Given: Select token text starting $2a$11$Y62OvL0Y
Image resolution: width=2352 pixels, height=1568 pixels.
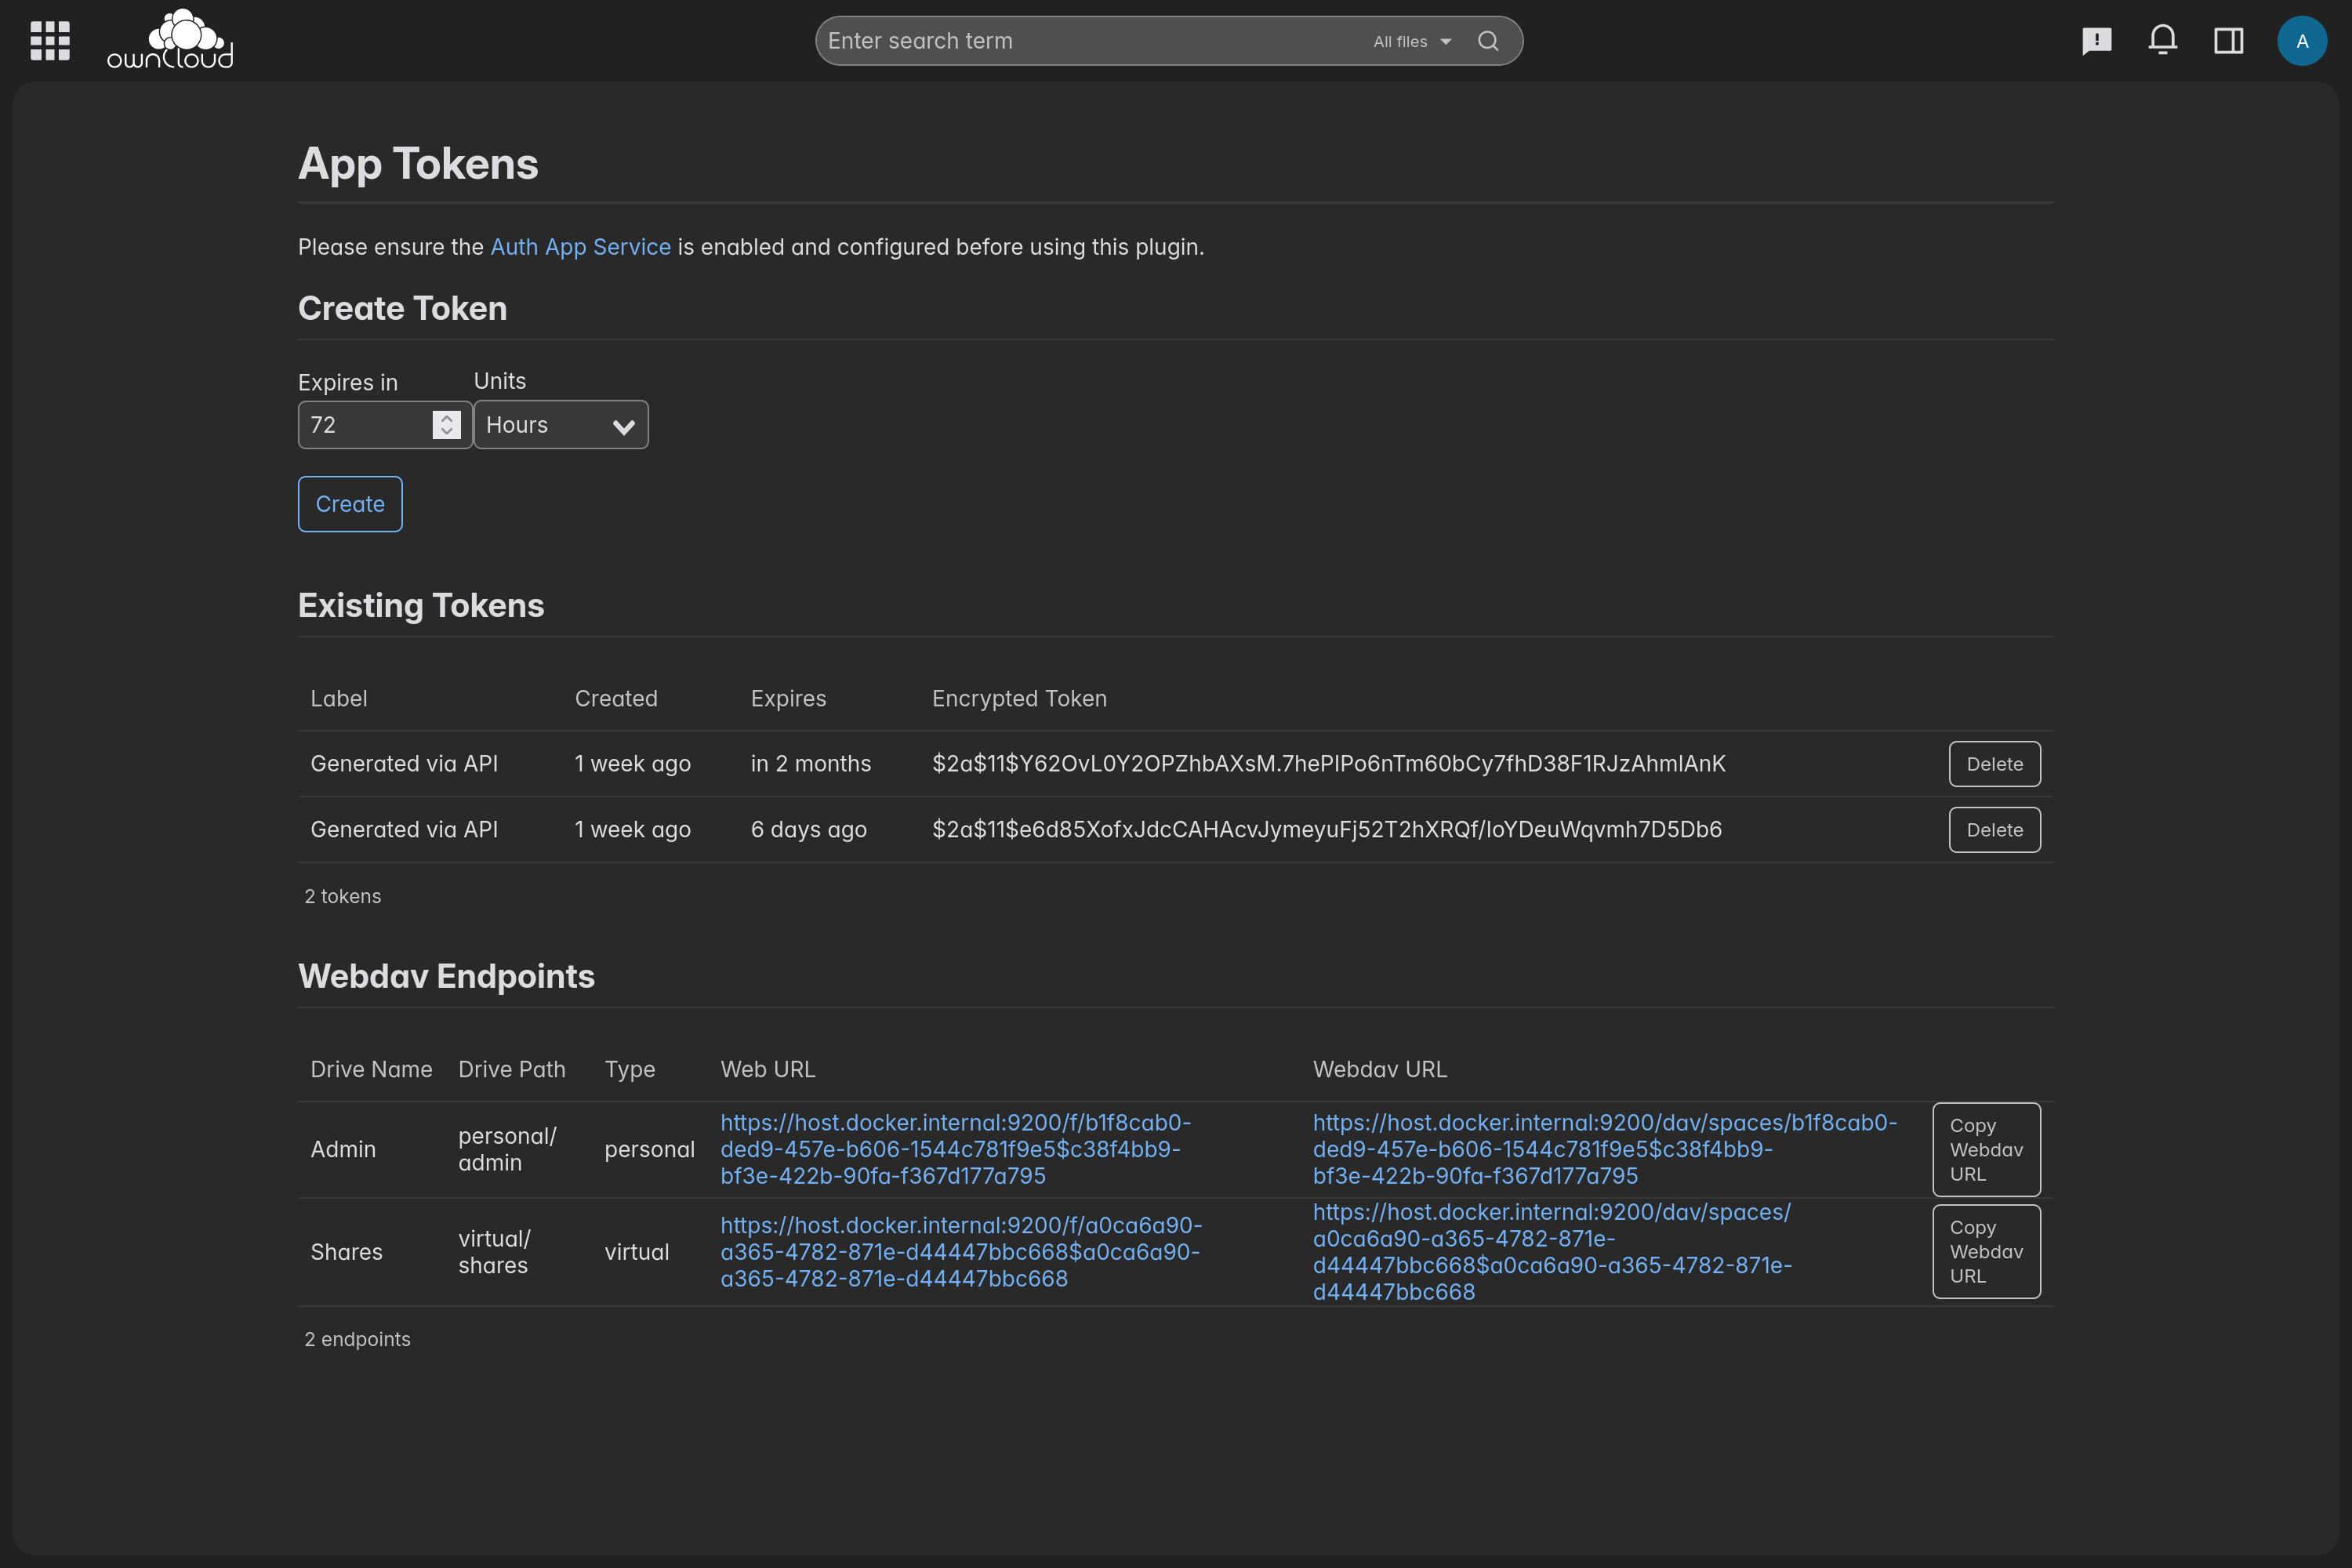Looking at the screenshot, I should [1329, 764].
